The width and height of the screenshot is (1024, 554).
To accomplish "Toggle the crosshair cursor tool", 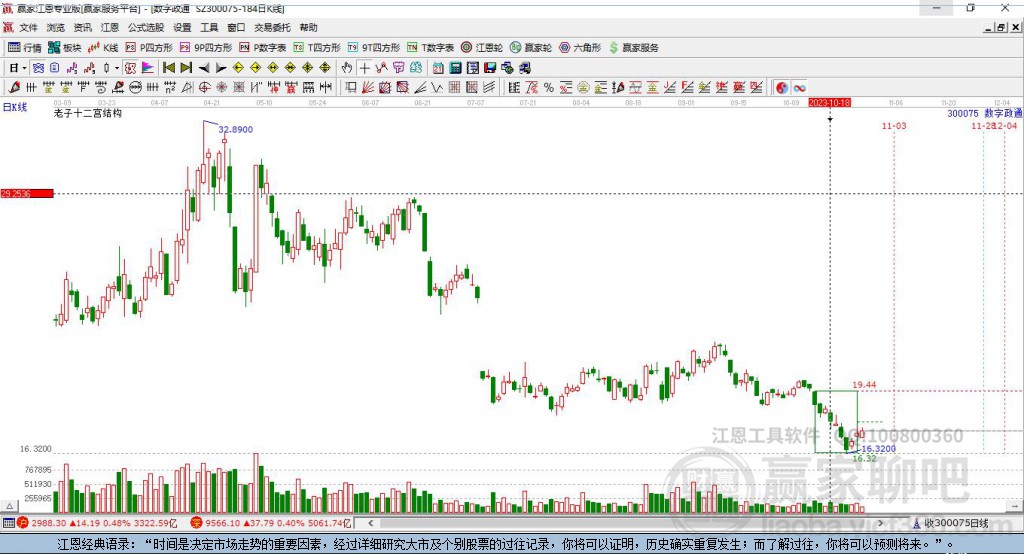I will [364, 68].
